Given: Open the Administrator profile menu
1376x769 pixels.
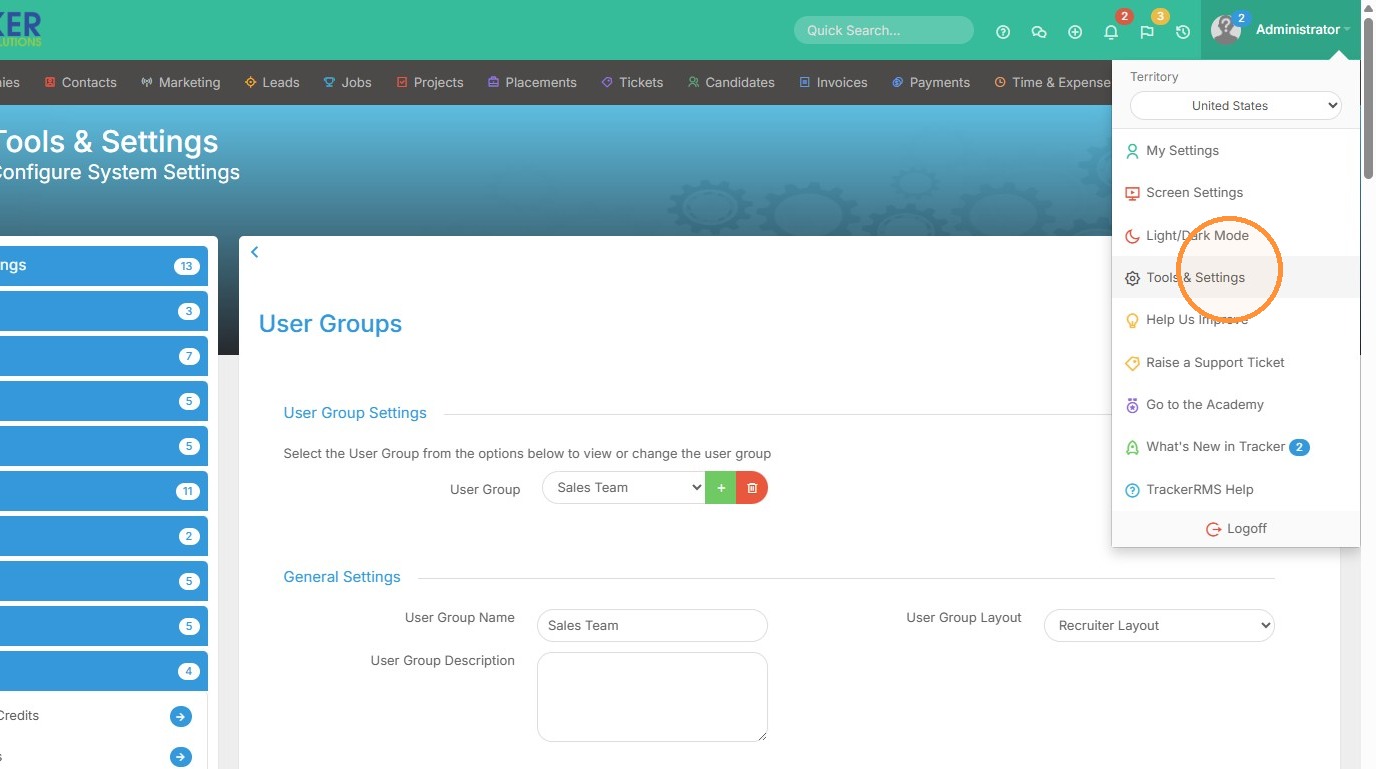Looking at the screenshot, I should point(1280,30).
